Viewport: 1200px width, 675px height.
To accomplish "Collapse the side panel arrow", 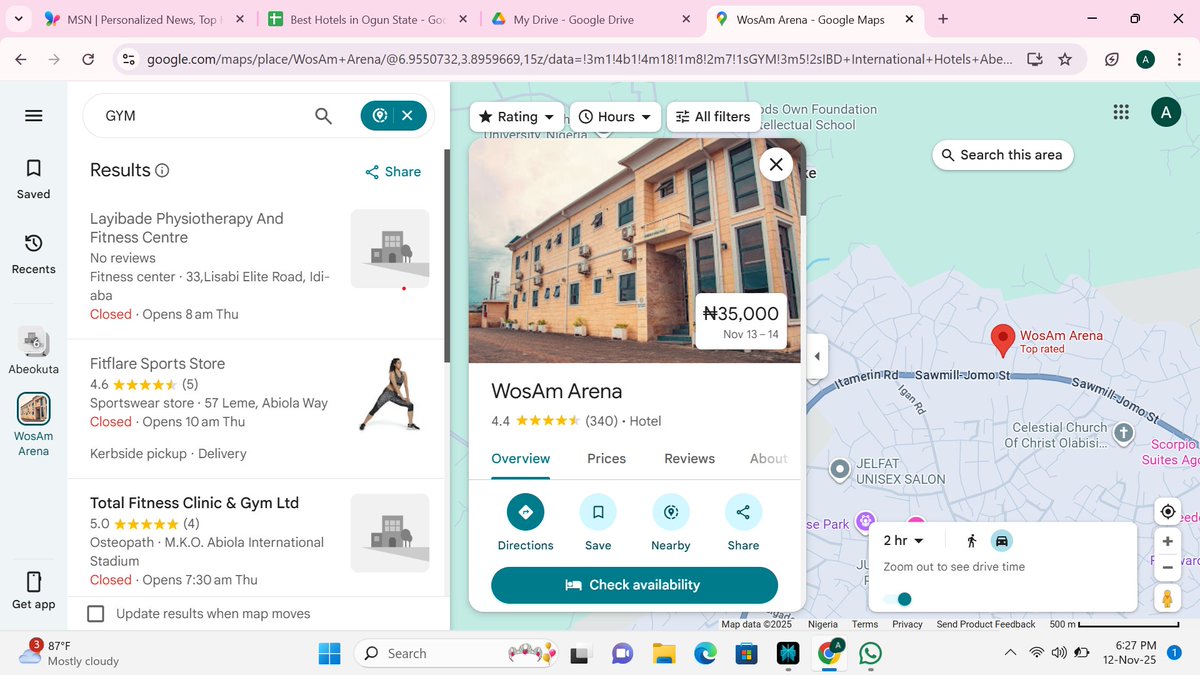I will point(817,356).
